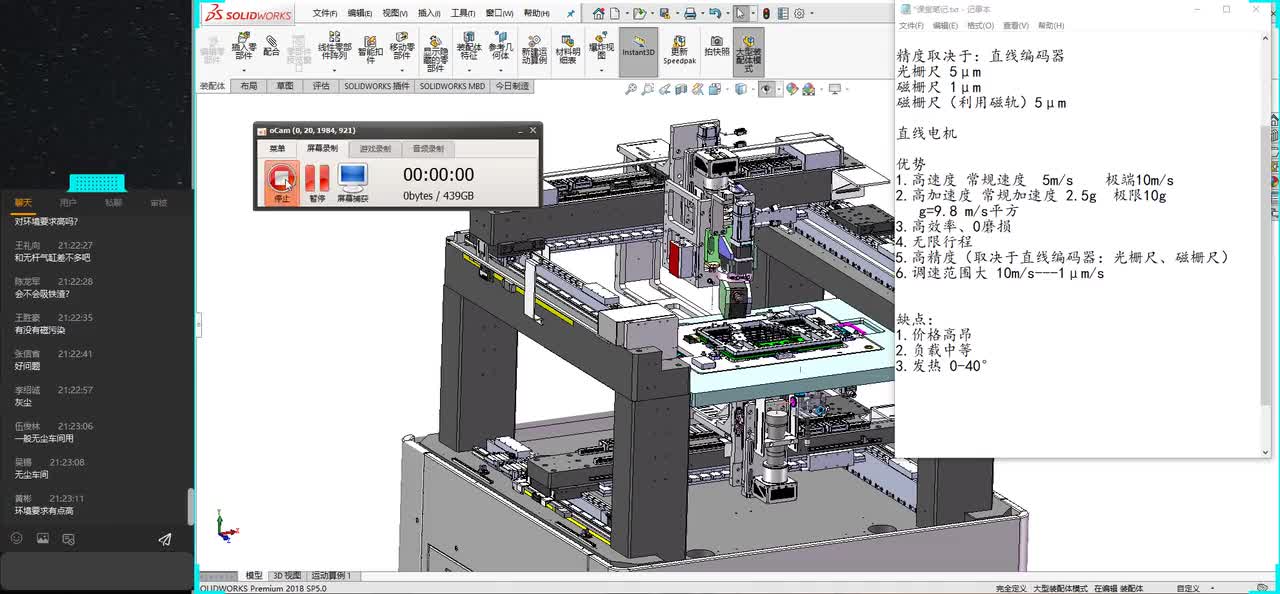Toggle Large Assembly Mode (大型装配体模式)
This screenshot has height=594, width=1280.
[748, 51]
